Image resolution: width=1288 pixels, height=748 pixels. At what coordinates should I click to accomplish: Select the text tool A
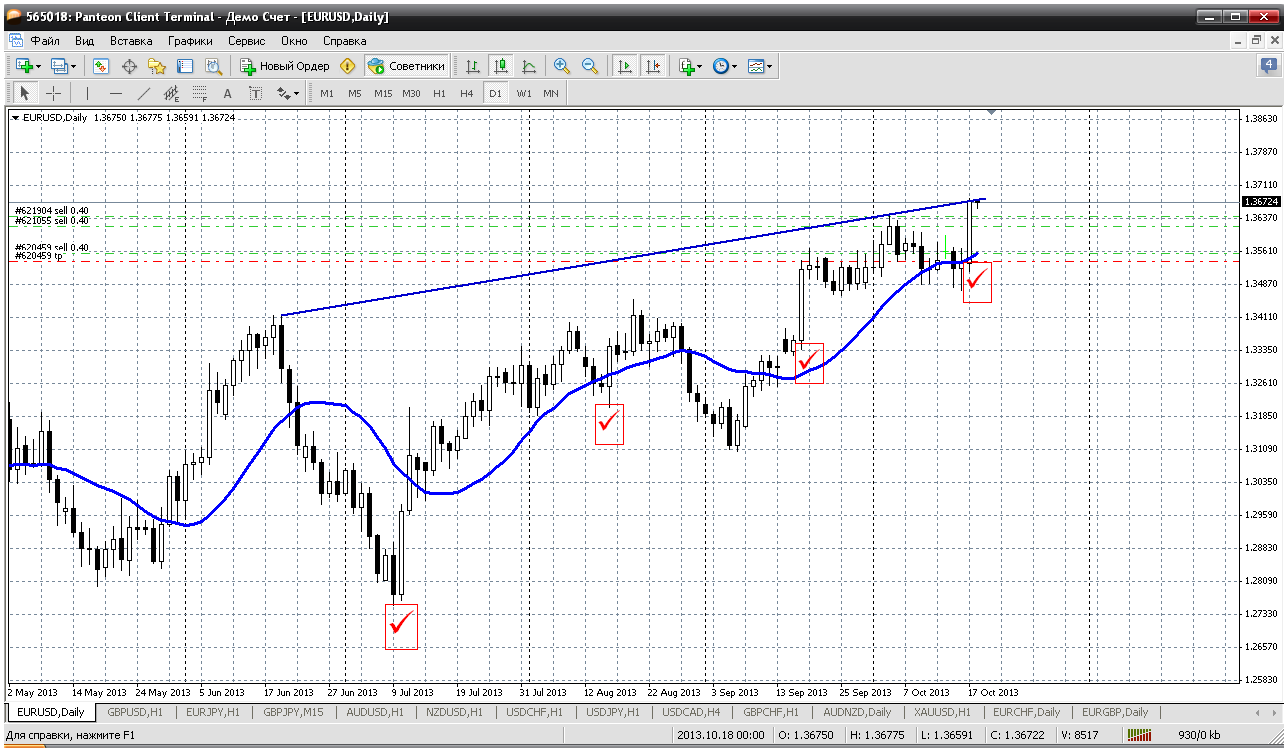coord(227,93)
